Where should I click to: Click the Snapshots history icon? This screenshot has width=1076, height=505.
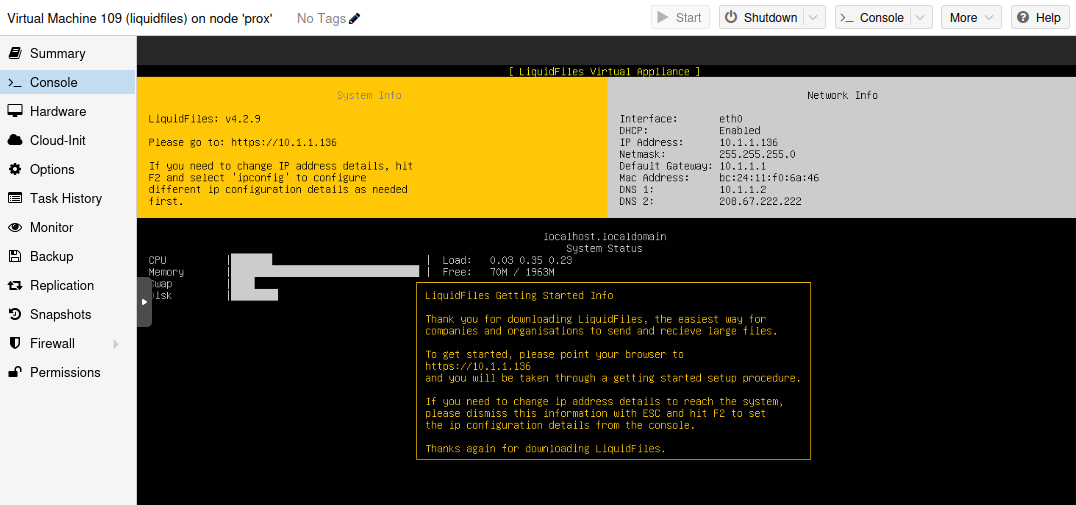pyautogui.click(x=14, y=314)
